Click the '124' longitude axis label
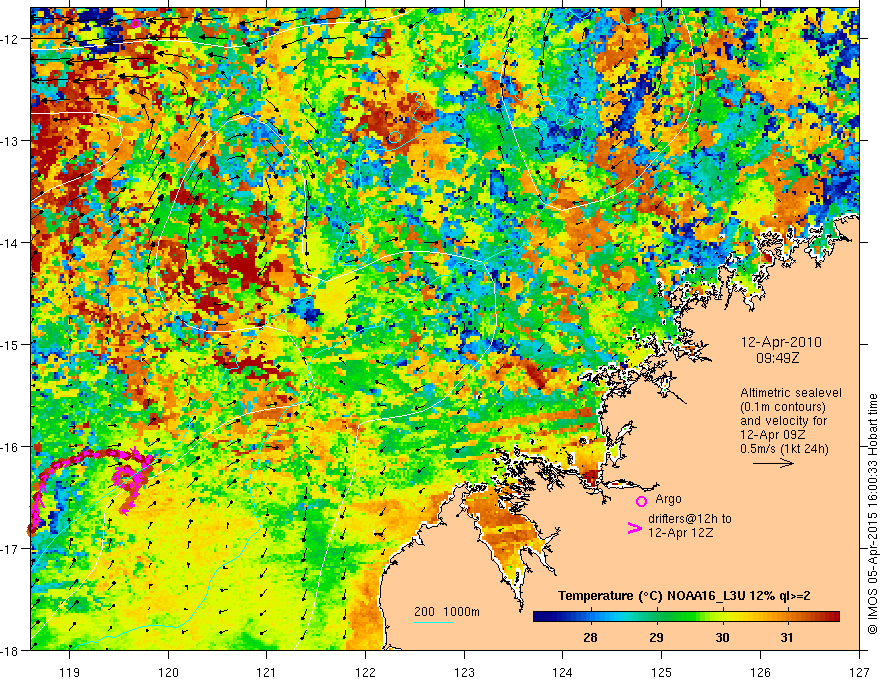The height and width of the screenshot is (680, 880). click(x=563, y=673)
